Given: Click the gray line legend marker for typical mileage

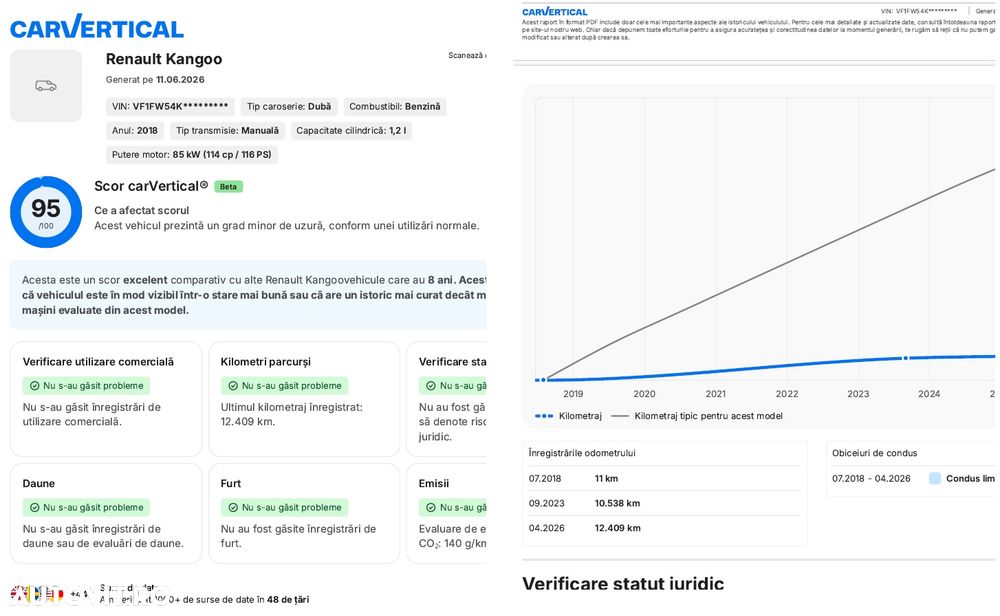Looking at the screenshot, I should point(620,416).
